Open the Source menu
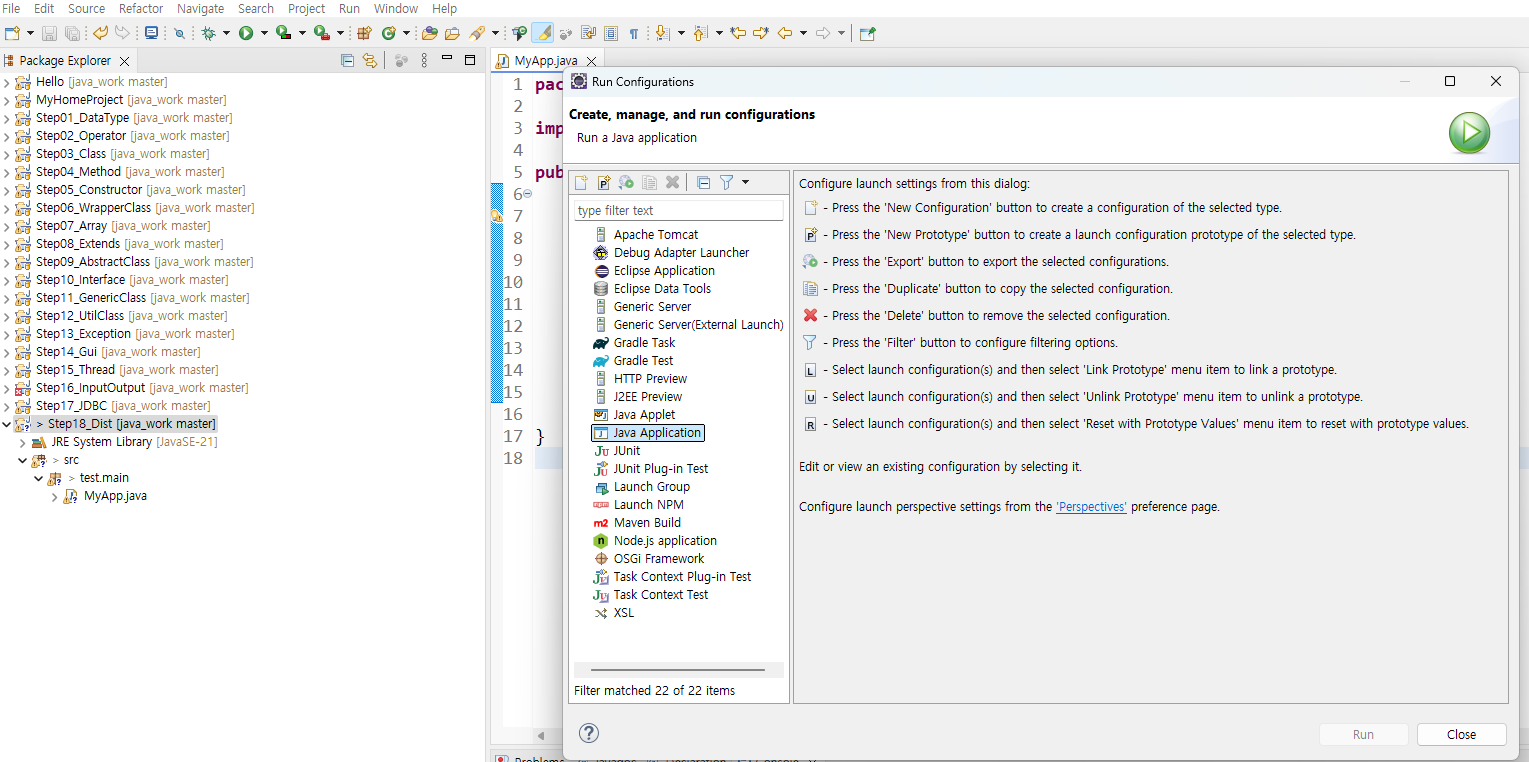Screen dimensions: 1529x762 (86, 8)
